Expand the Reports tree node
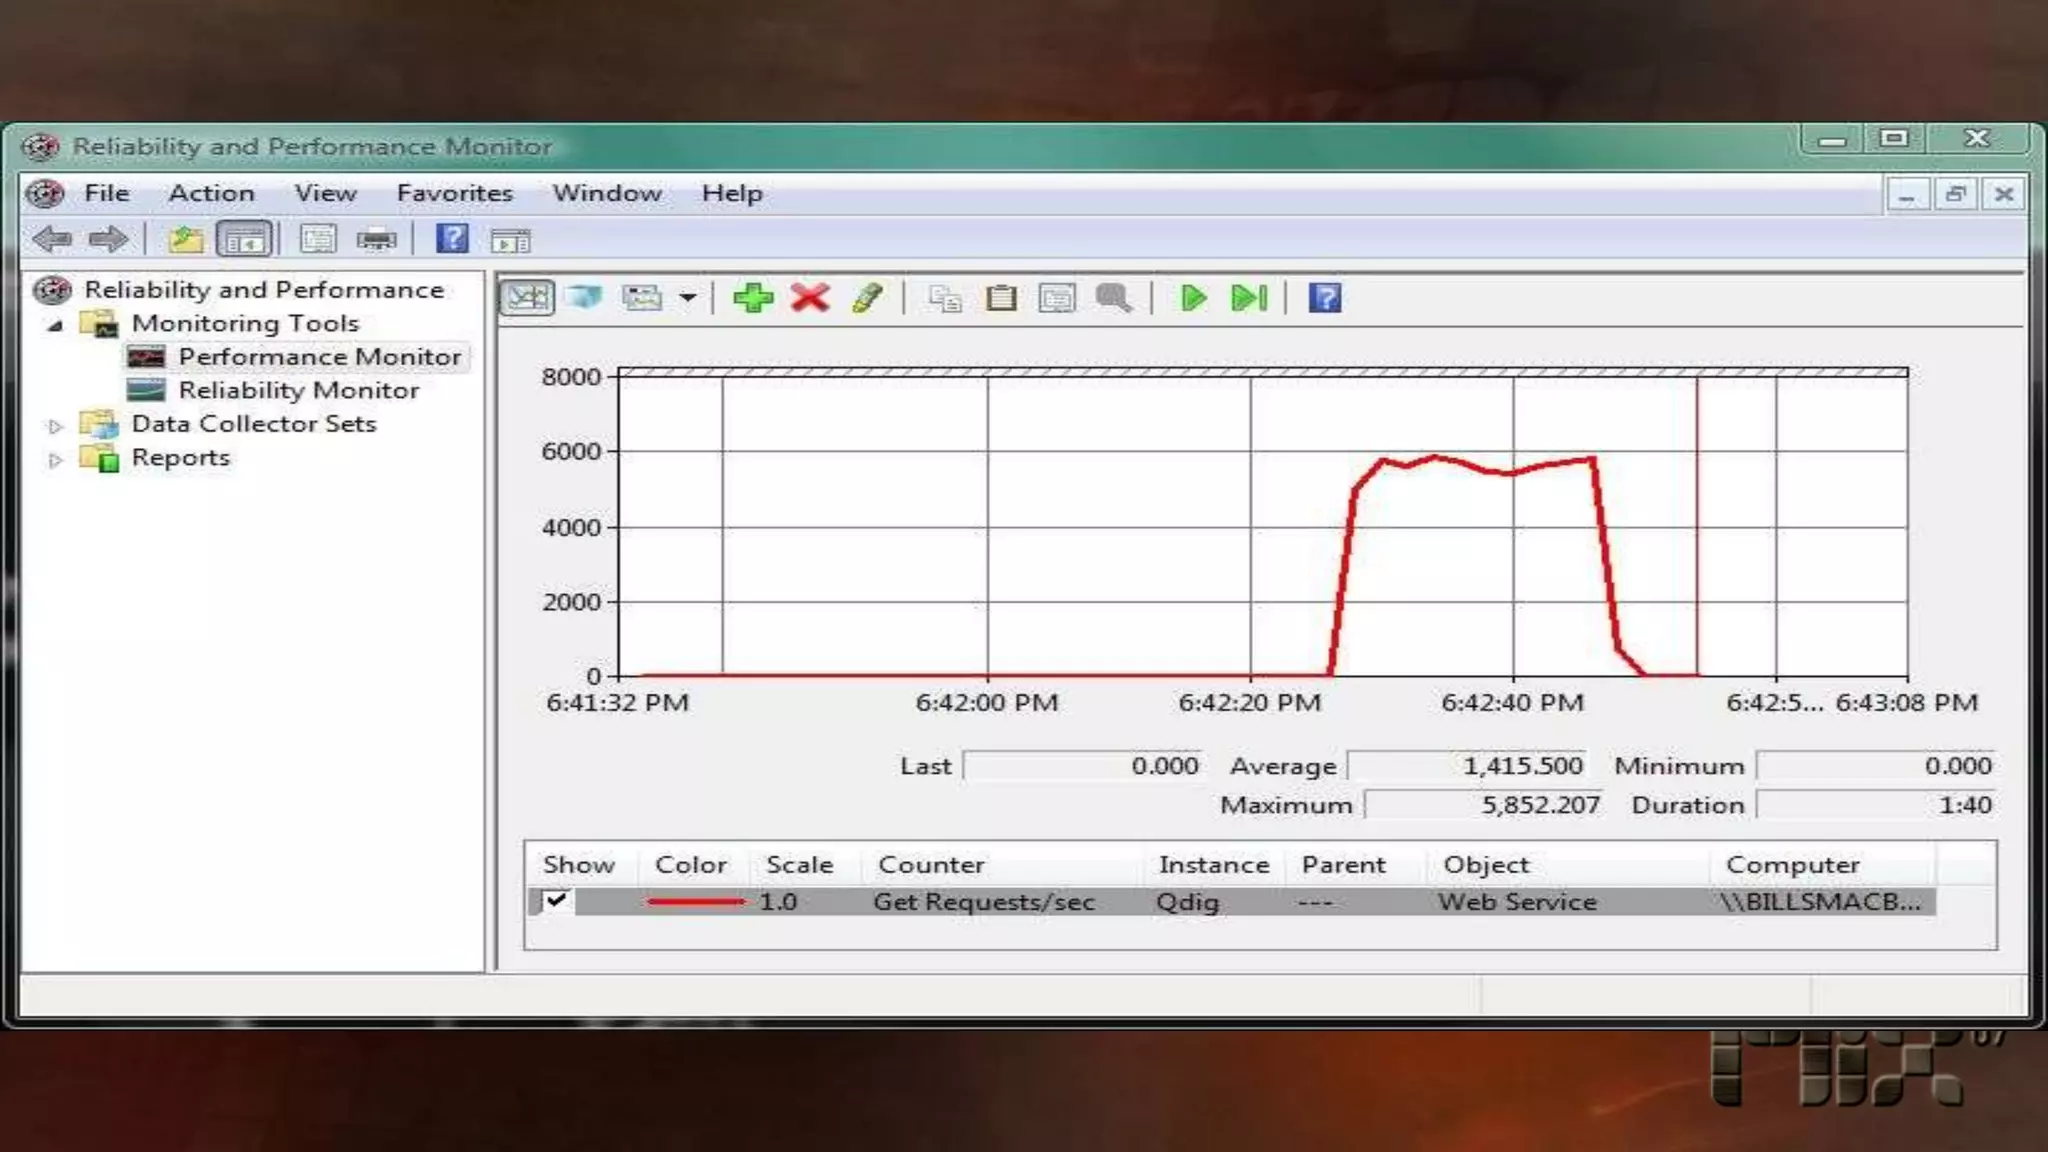 click(x=56, y=460)
